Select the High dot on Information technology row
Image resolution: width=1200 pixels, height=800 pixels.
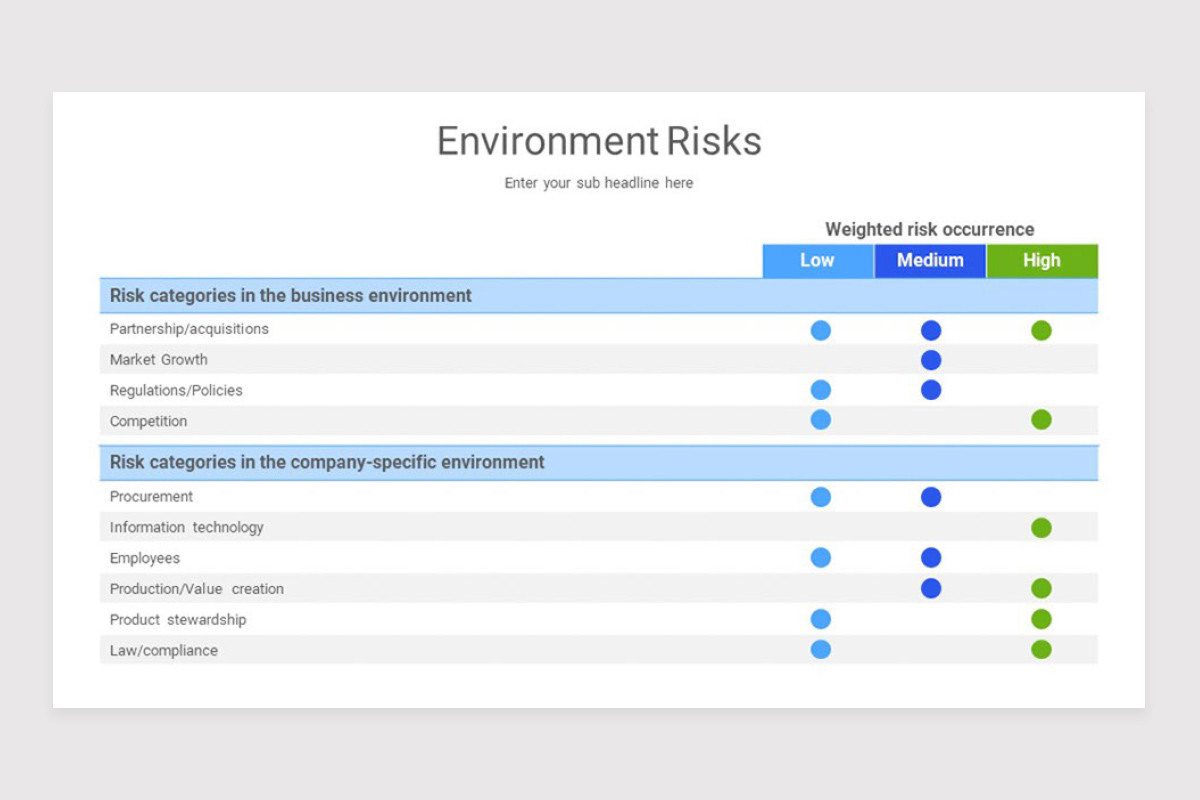(x=1042, y=527)
